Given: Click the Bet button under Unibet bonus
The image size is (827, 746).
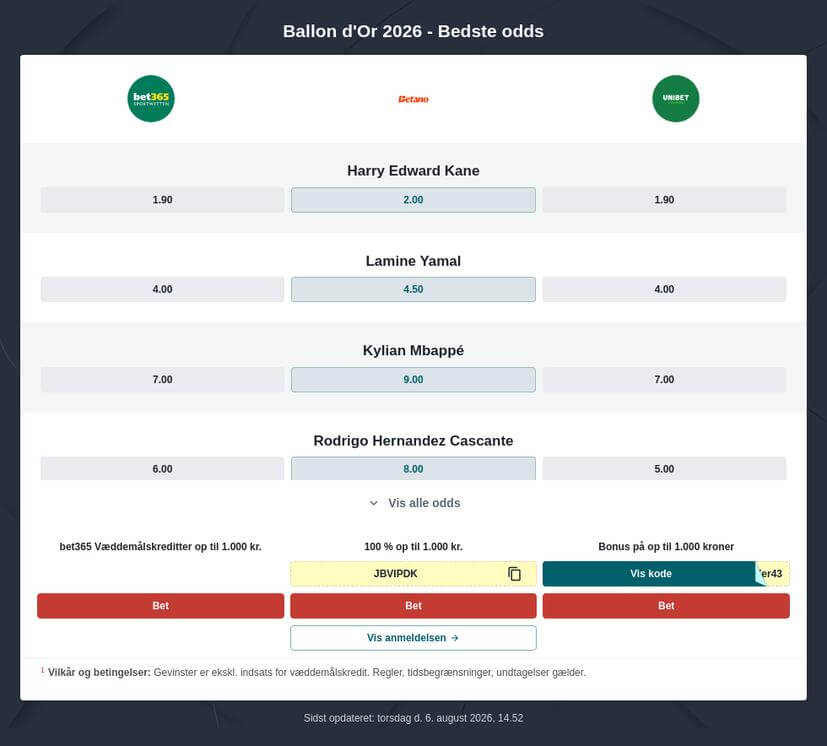Looking at the screenshot, I should click(x=666, y=606).
